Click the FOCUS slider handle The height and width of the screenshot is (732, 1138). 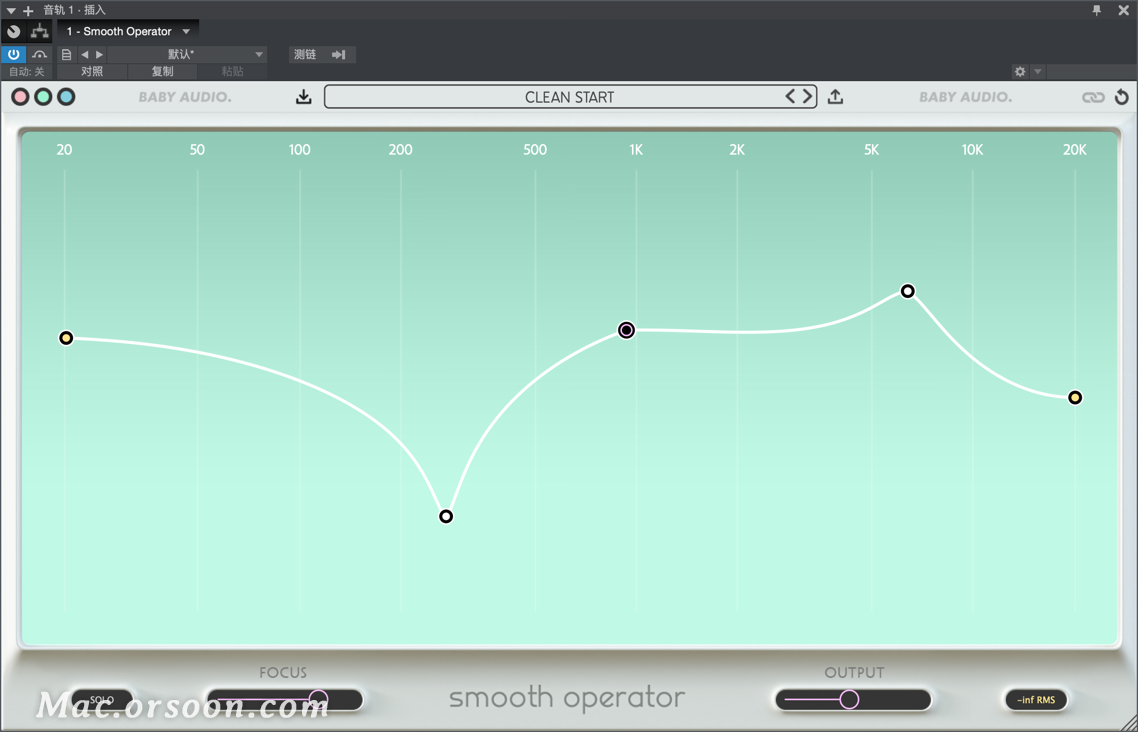click(318, 699)
